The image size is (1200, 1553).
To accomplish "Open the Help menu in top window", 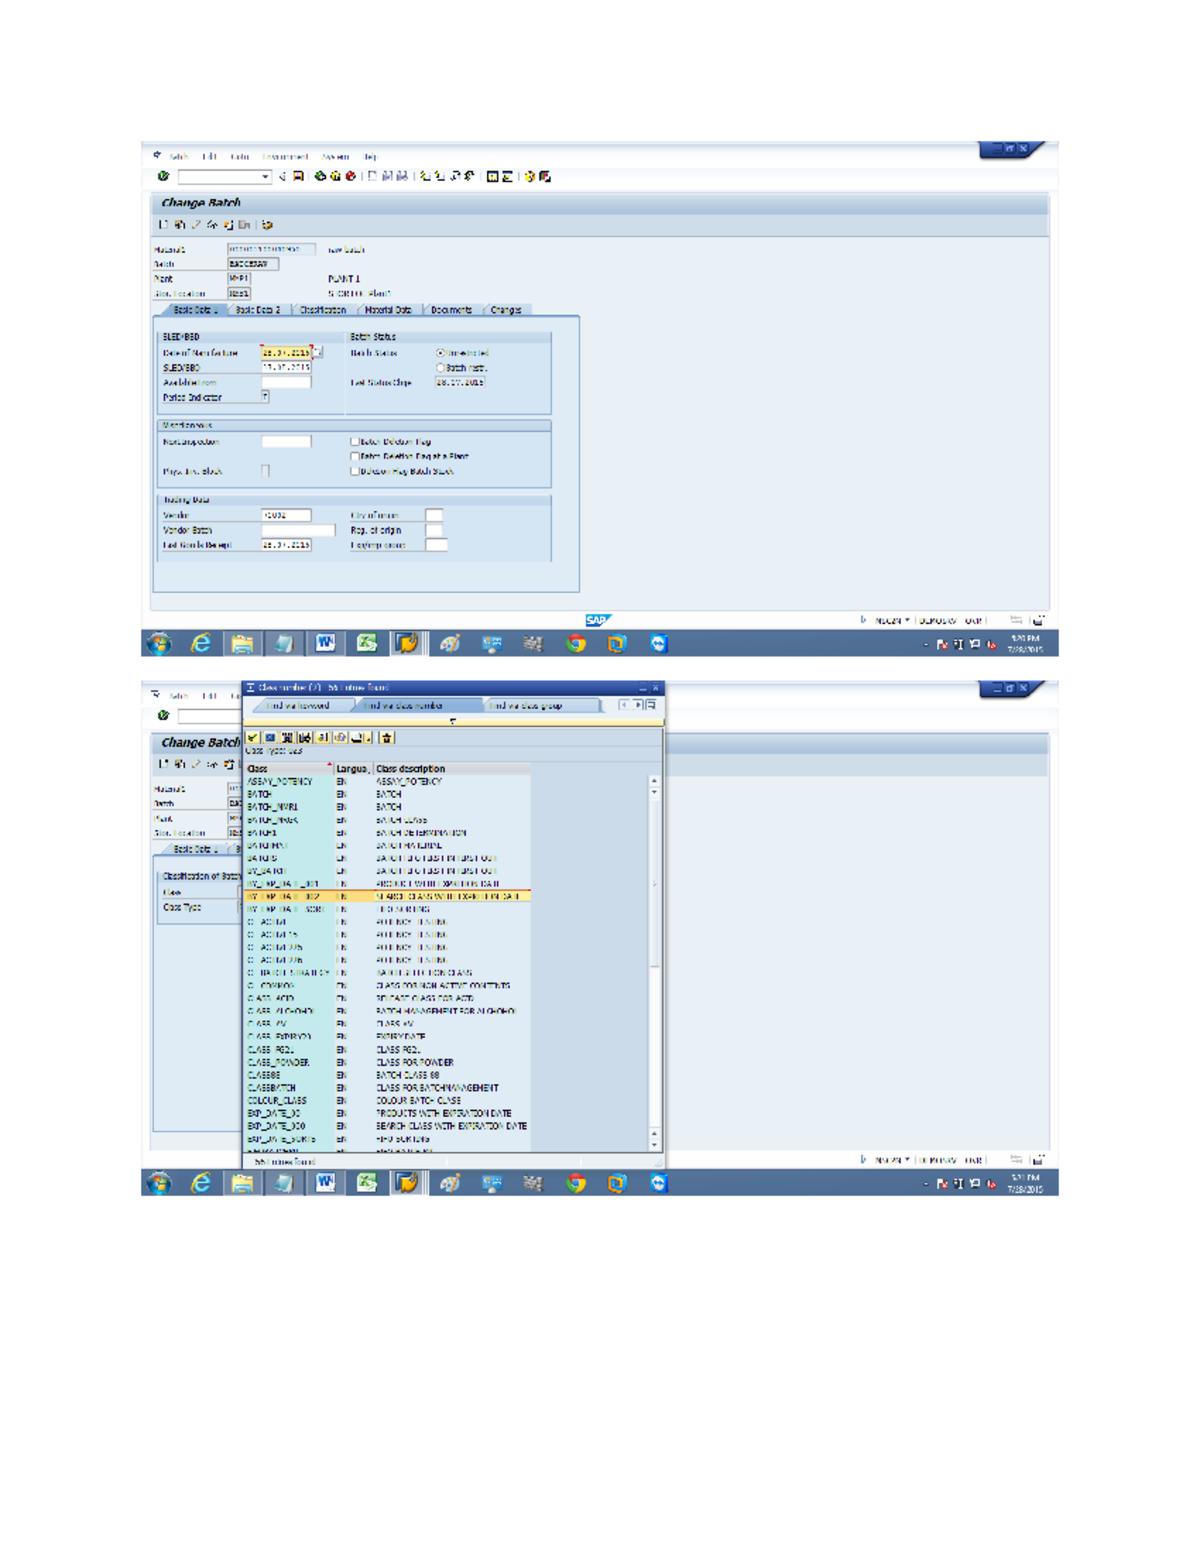I will point(370,157).
